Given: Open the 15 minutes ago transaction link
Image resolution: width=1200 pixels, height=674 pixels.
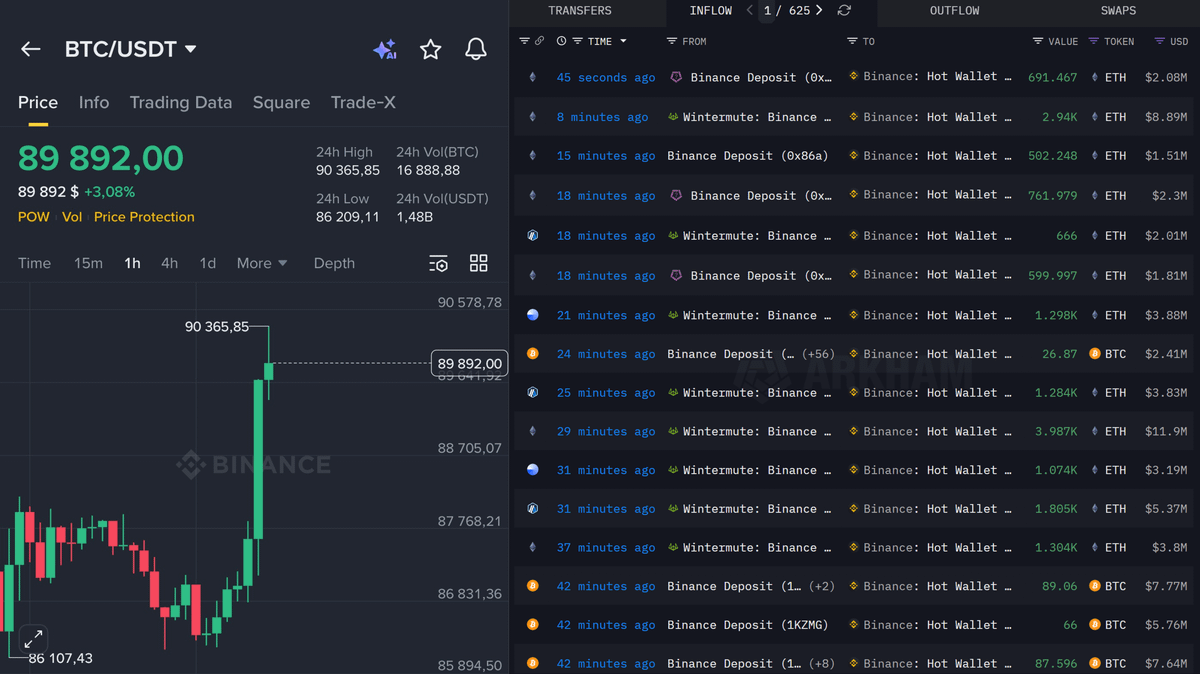Looking at the screenshot, I should (x=606, y=156).
